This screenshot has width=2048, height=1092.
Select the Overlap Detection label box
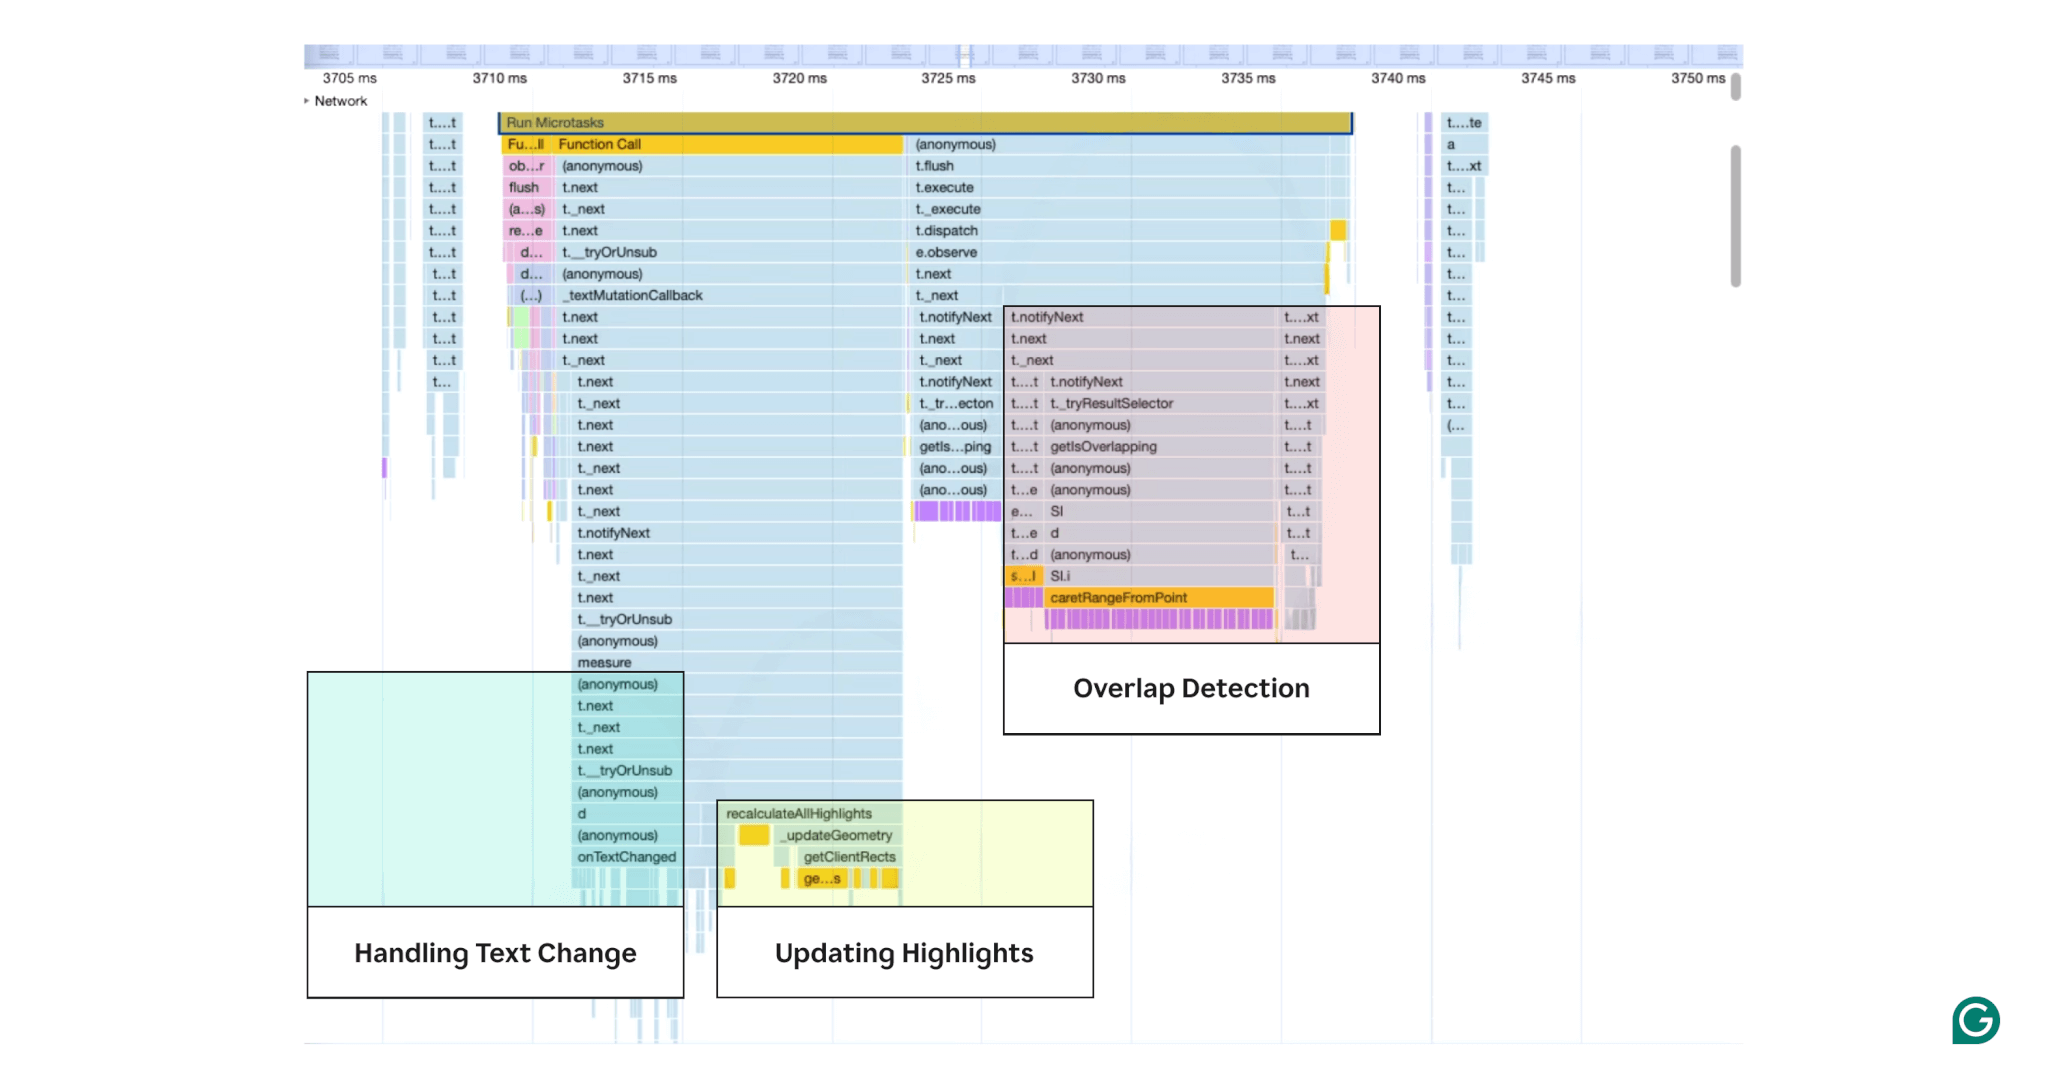point(1191,689)
